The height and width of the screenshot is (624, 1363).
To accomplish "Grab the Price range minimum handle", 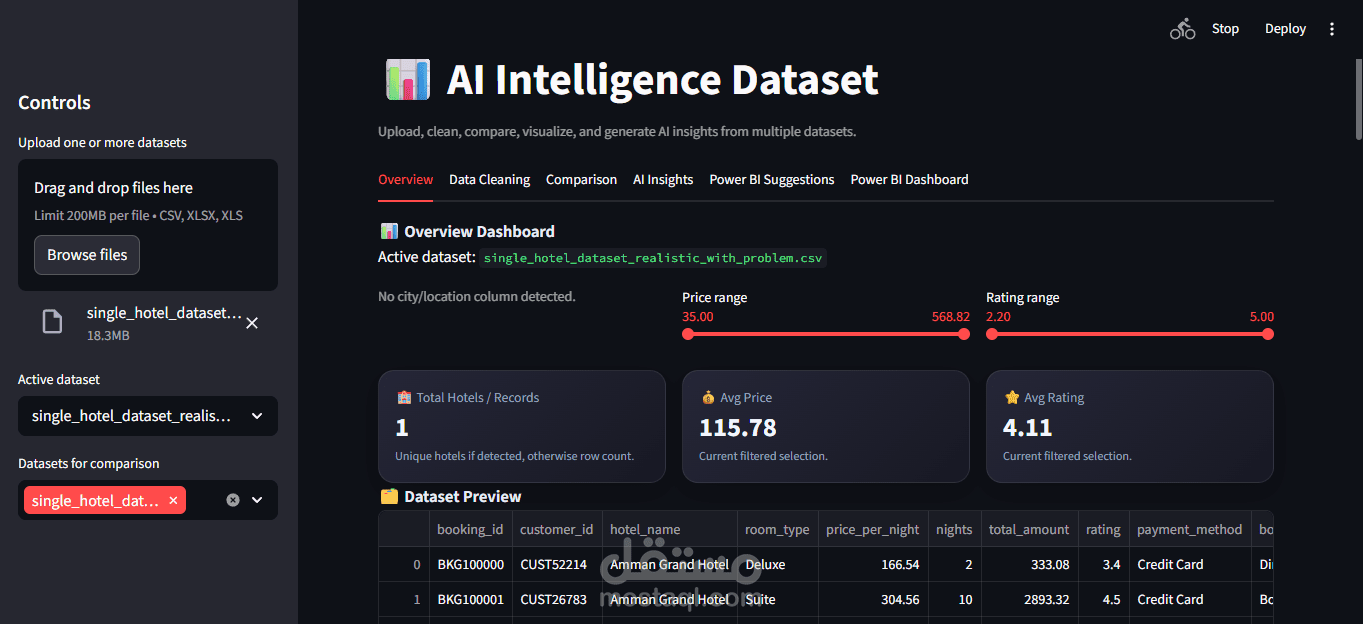I will 688,334.
